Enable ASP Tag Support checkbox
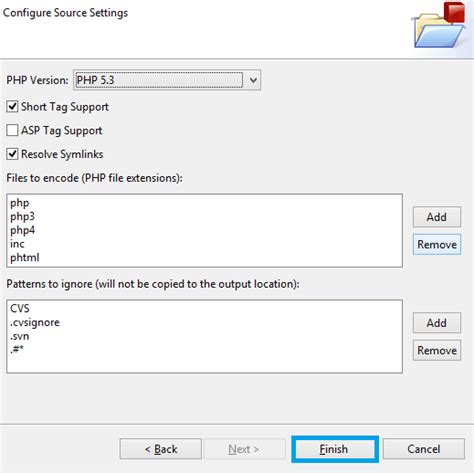474x473 pixels. [x=12, y=130]
